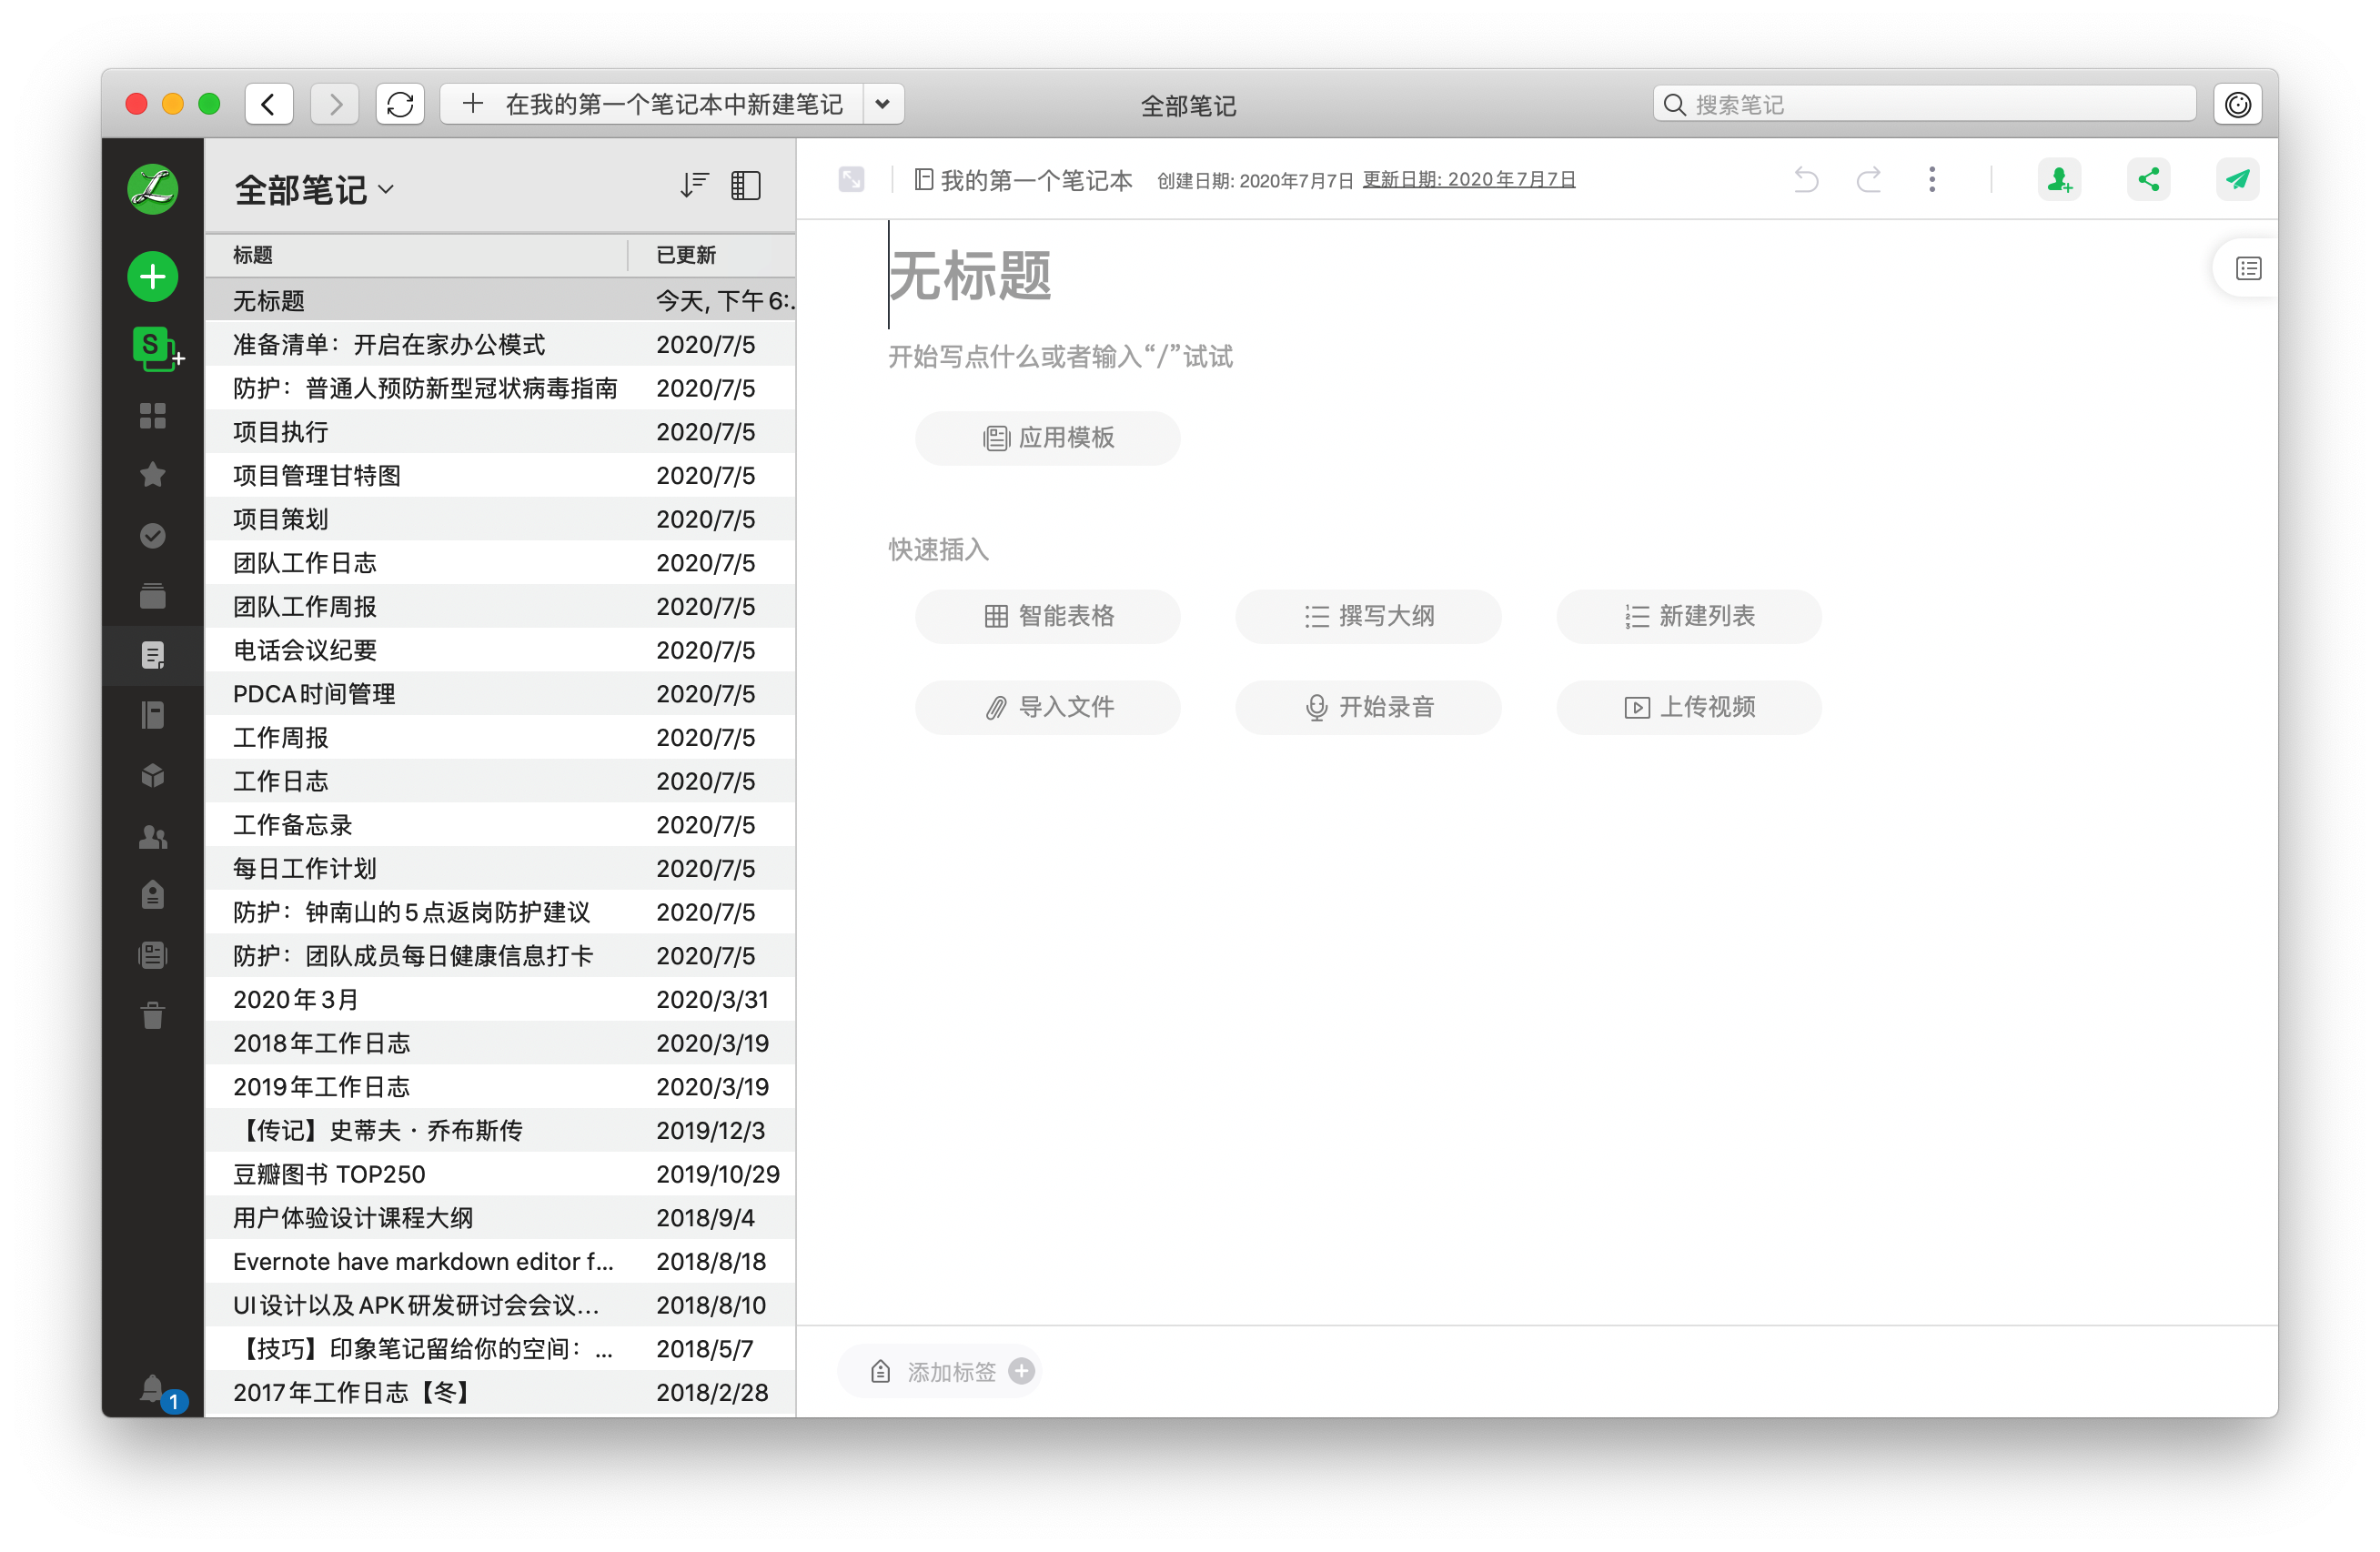Open the stacked collection icon in sidebar
The image size is (2380, 1552).
click(152, 596)
